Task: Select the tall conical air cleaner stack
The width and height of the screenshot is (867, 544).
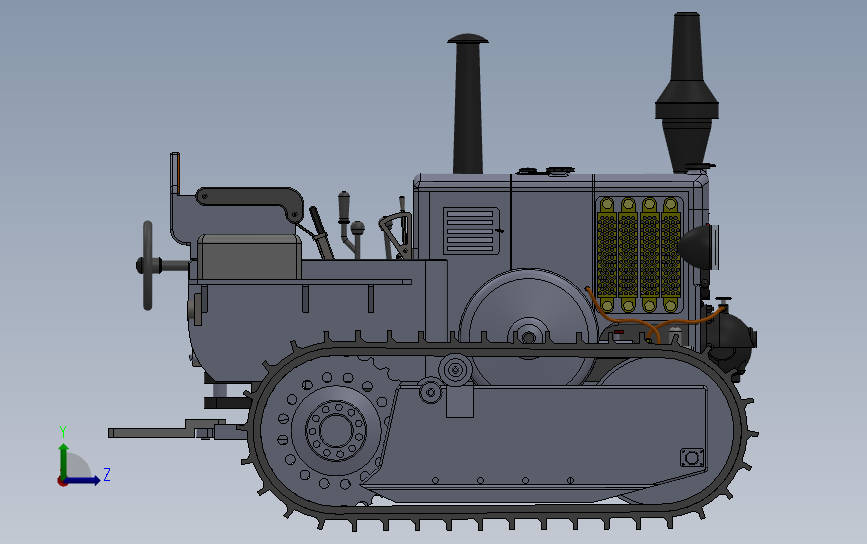Action: [x=687, y=91]
